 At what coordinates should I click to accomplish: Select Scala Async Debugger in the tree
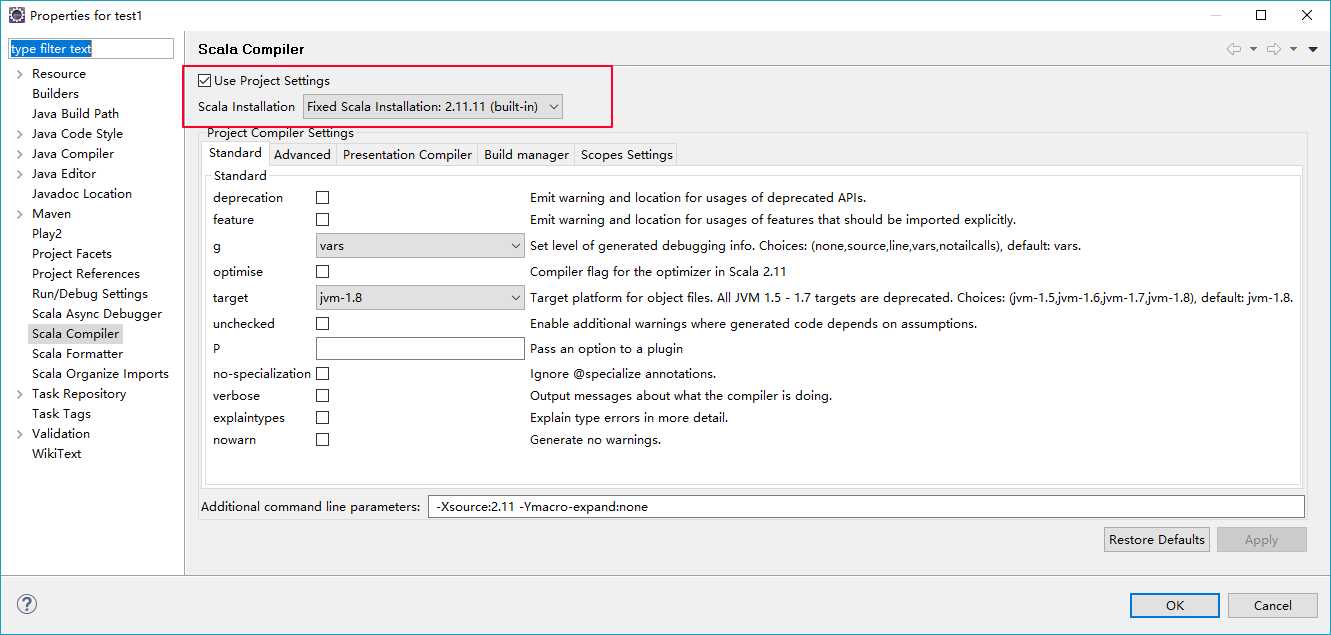coord(97,314)
